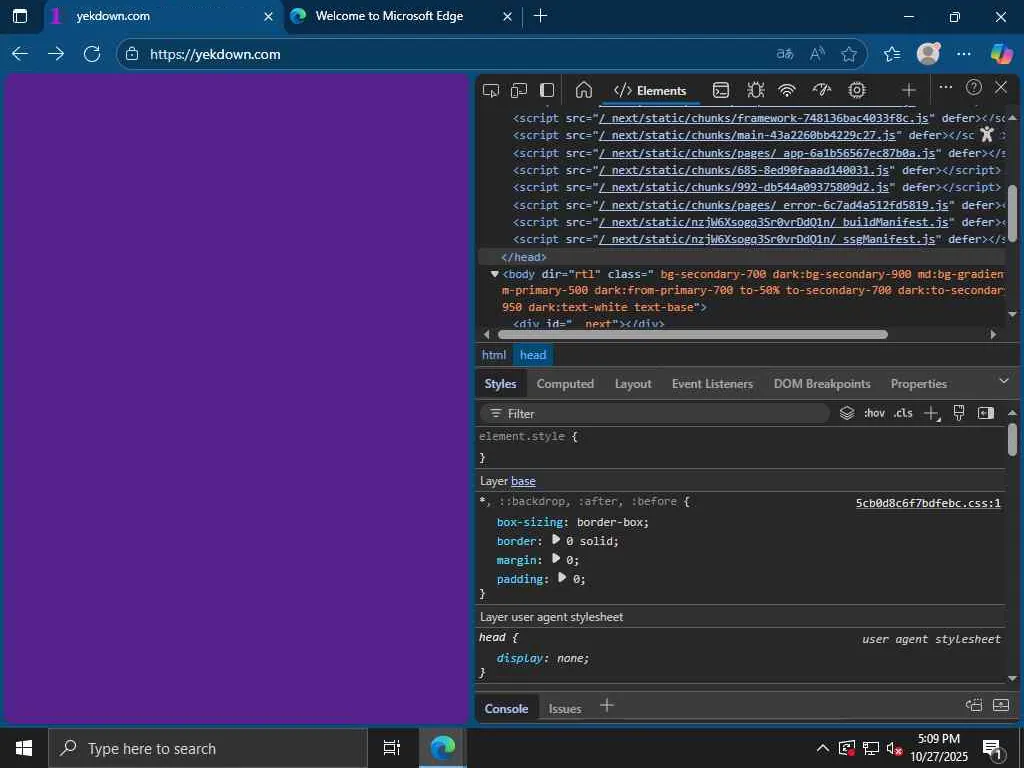Expand the margin shorthand property
The image size is (1024, 768).
pos(556,559)
